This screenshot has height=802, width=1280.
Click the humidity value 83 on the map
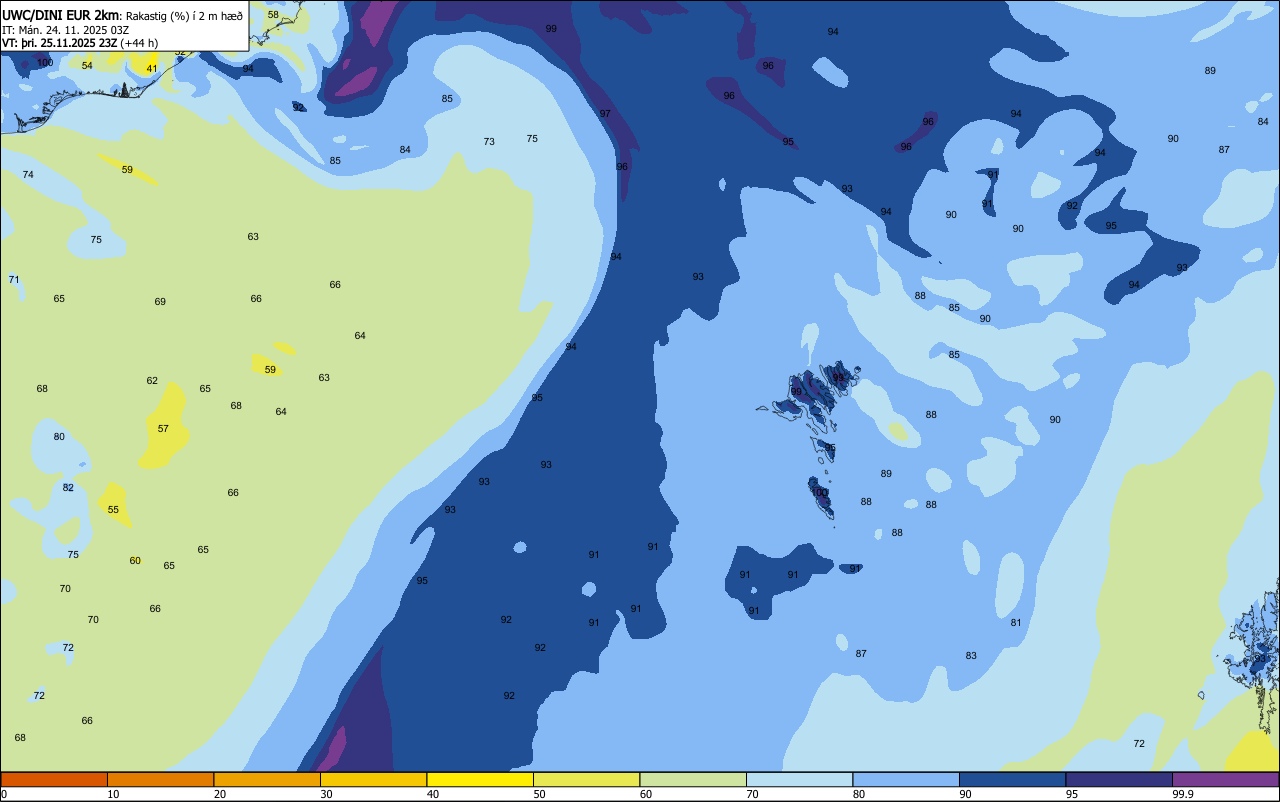971,656
